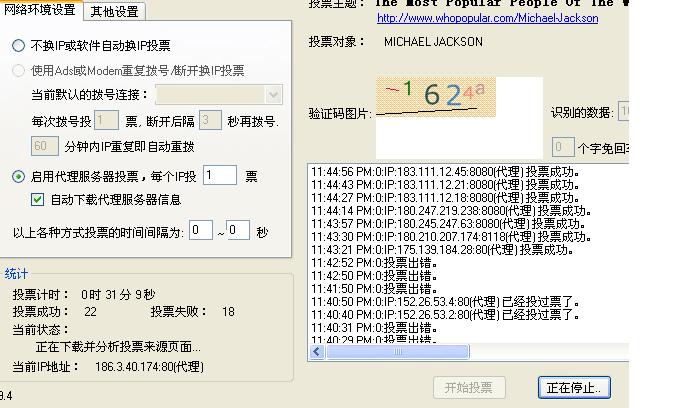This screenshot has width=683, height=408.
Task: Open the 其他设置 tab
Action: point(115,12)
